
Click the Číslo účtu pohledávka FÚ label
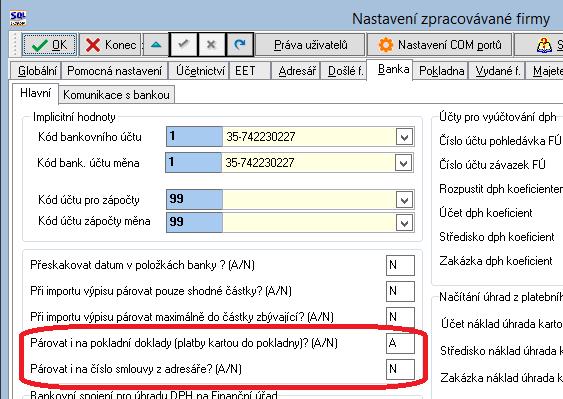click(x=500, y=141)
